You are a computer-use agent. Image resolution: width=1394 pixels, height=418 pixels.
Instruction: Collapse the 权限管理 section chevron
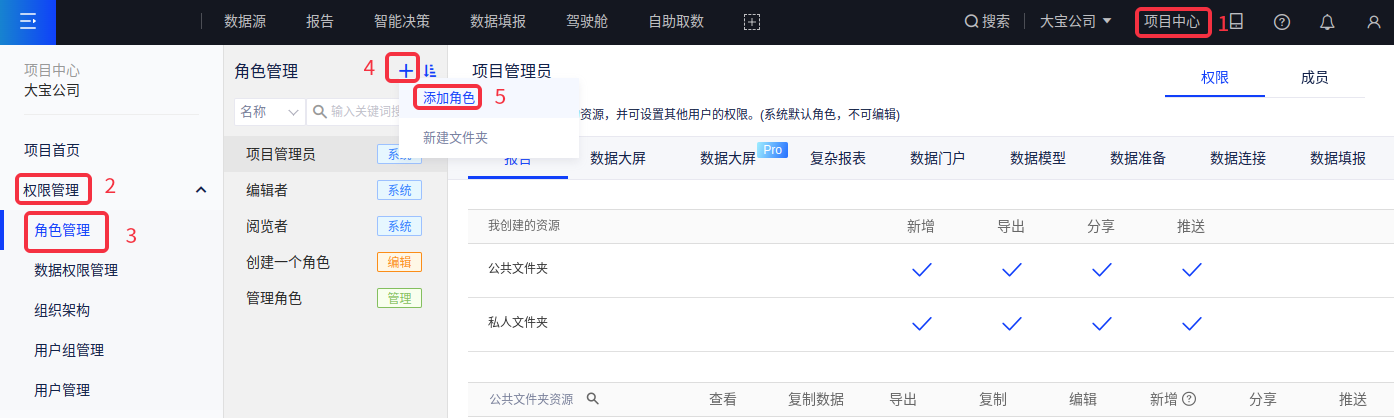click(x=201, y=189)
